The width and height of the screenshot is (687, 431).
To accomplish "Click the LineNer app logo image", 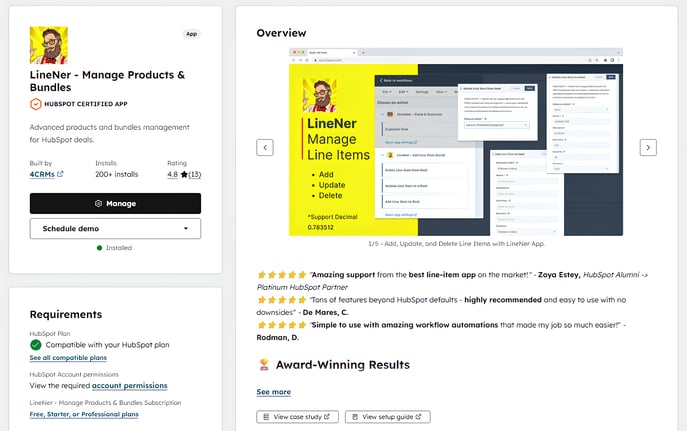I will [49, 46].
